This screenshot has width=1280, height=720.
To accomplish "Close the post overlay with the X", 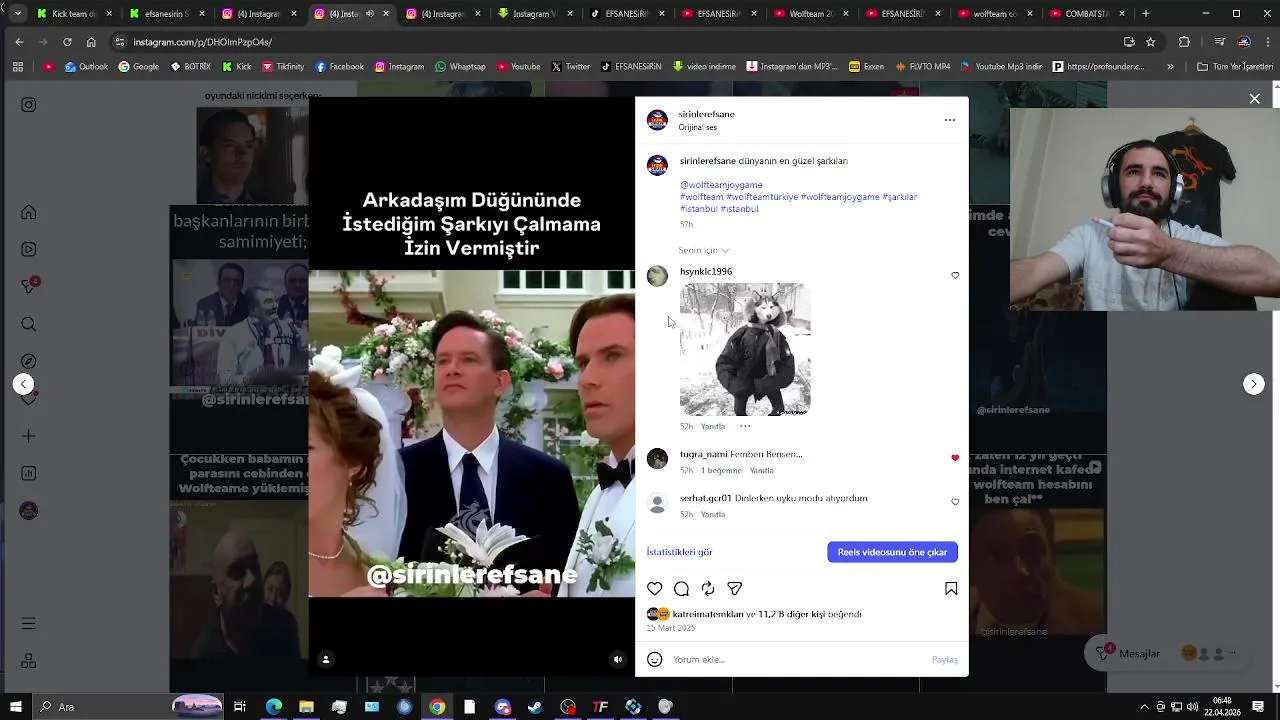I will pos(1254,99).
